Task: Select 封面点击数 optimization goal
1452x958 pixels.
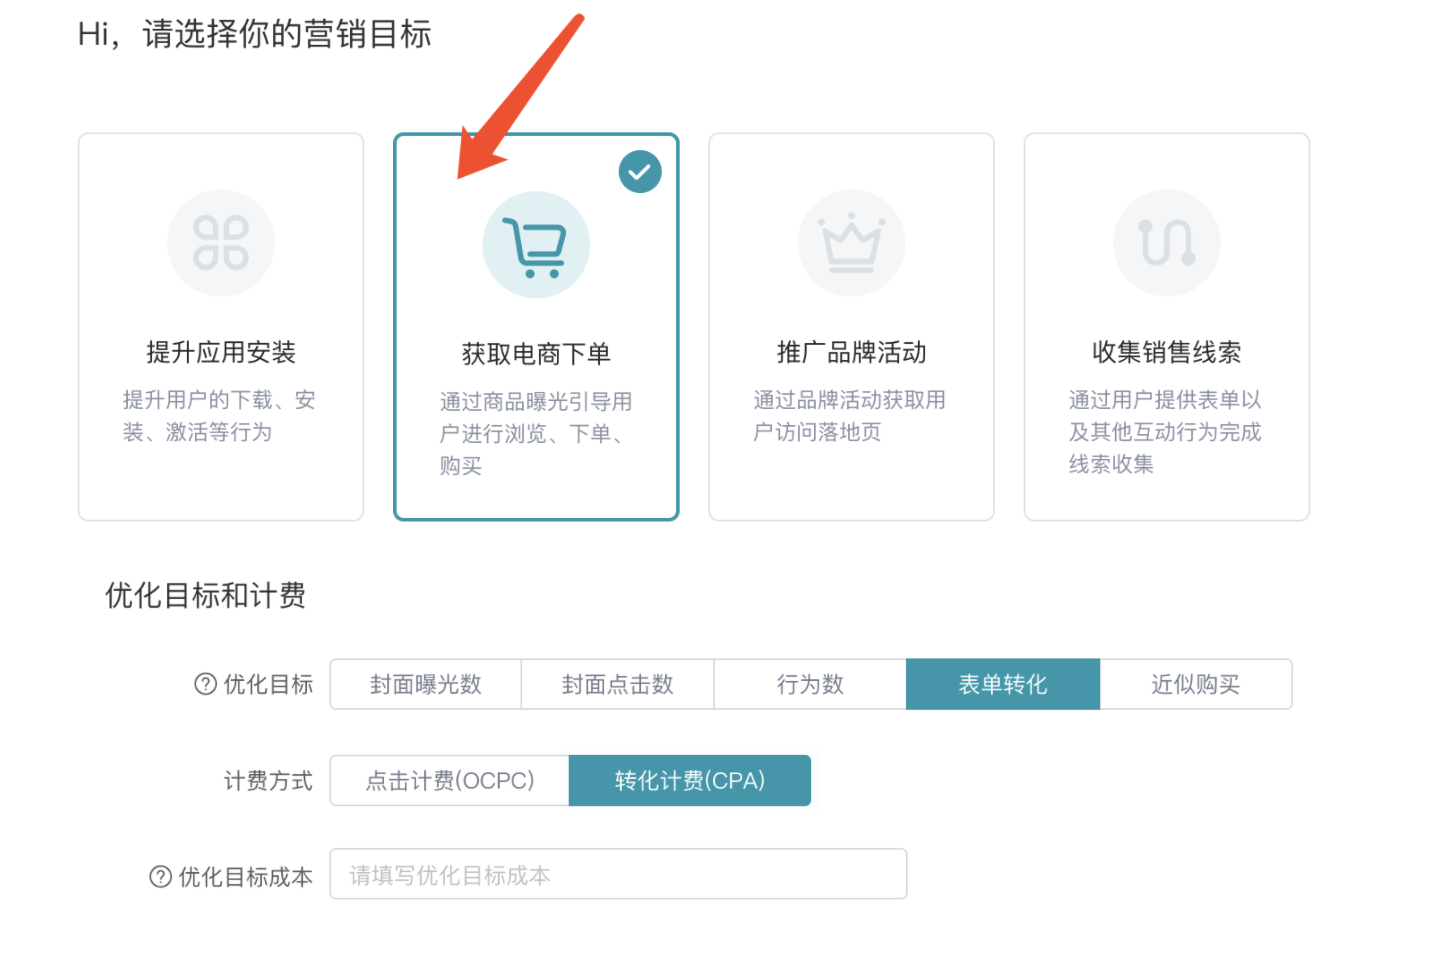Action: 617,684
